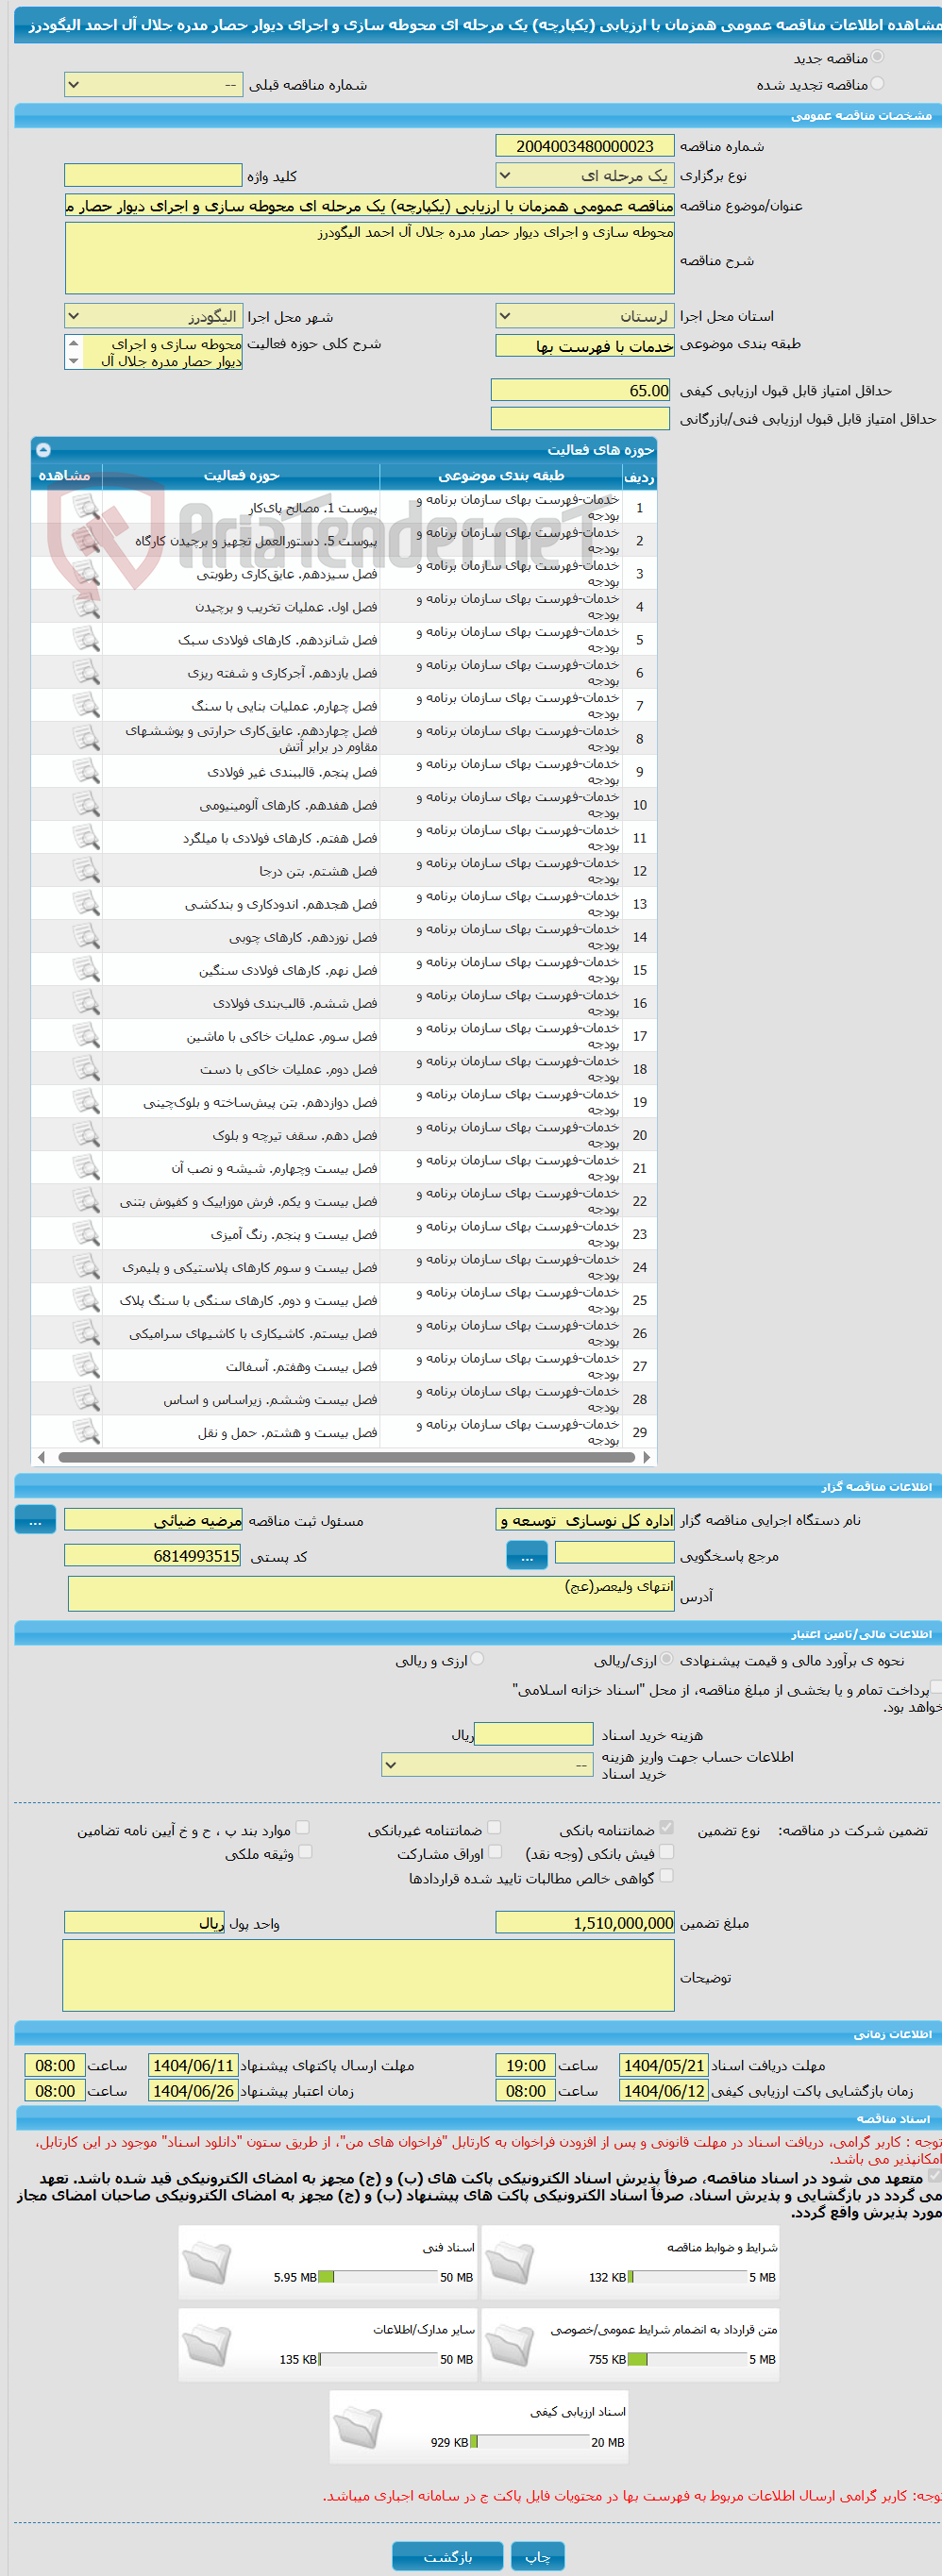Click the اسناد فنی size progress bar
This screenshot has height=2576, width=942.
(x=377, y=2277)
